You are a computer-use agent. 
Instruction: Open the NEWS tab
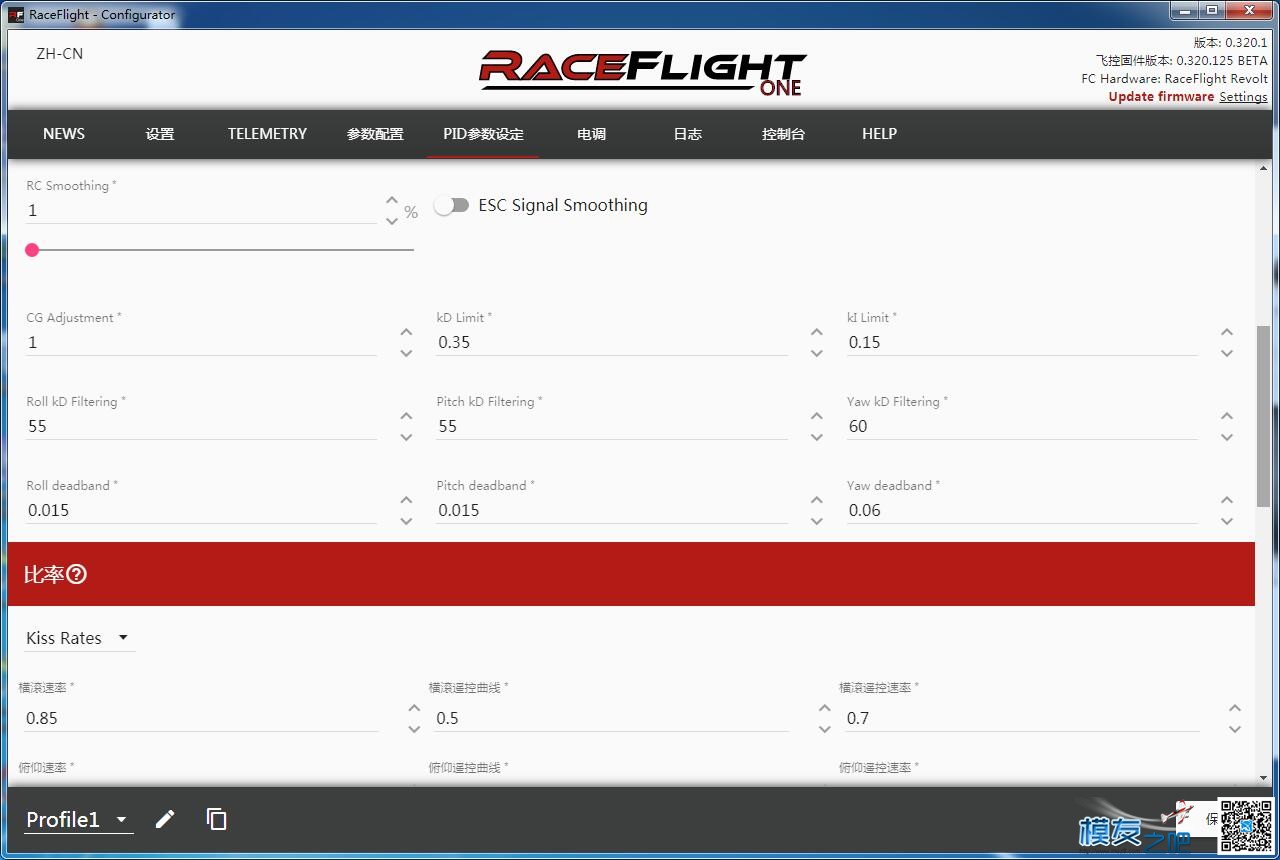[64, 134]
